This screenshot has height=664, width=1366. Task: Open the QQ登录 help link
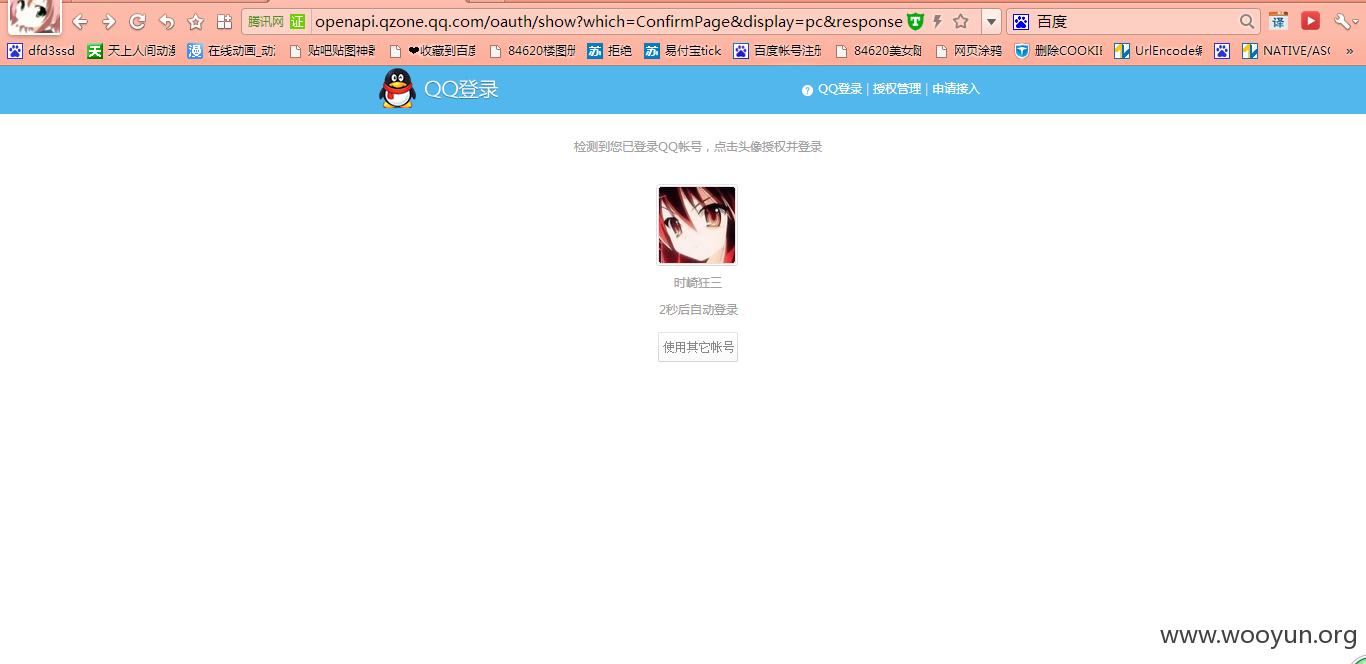coord(840,89)
